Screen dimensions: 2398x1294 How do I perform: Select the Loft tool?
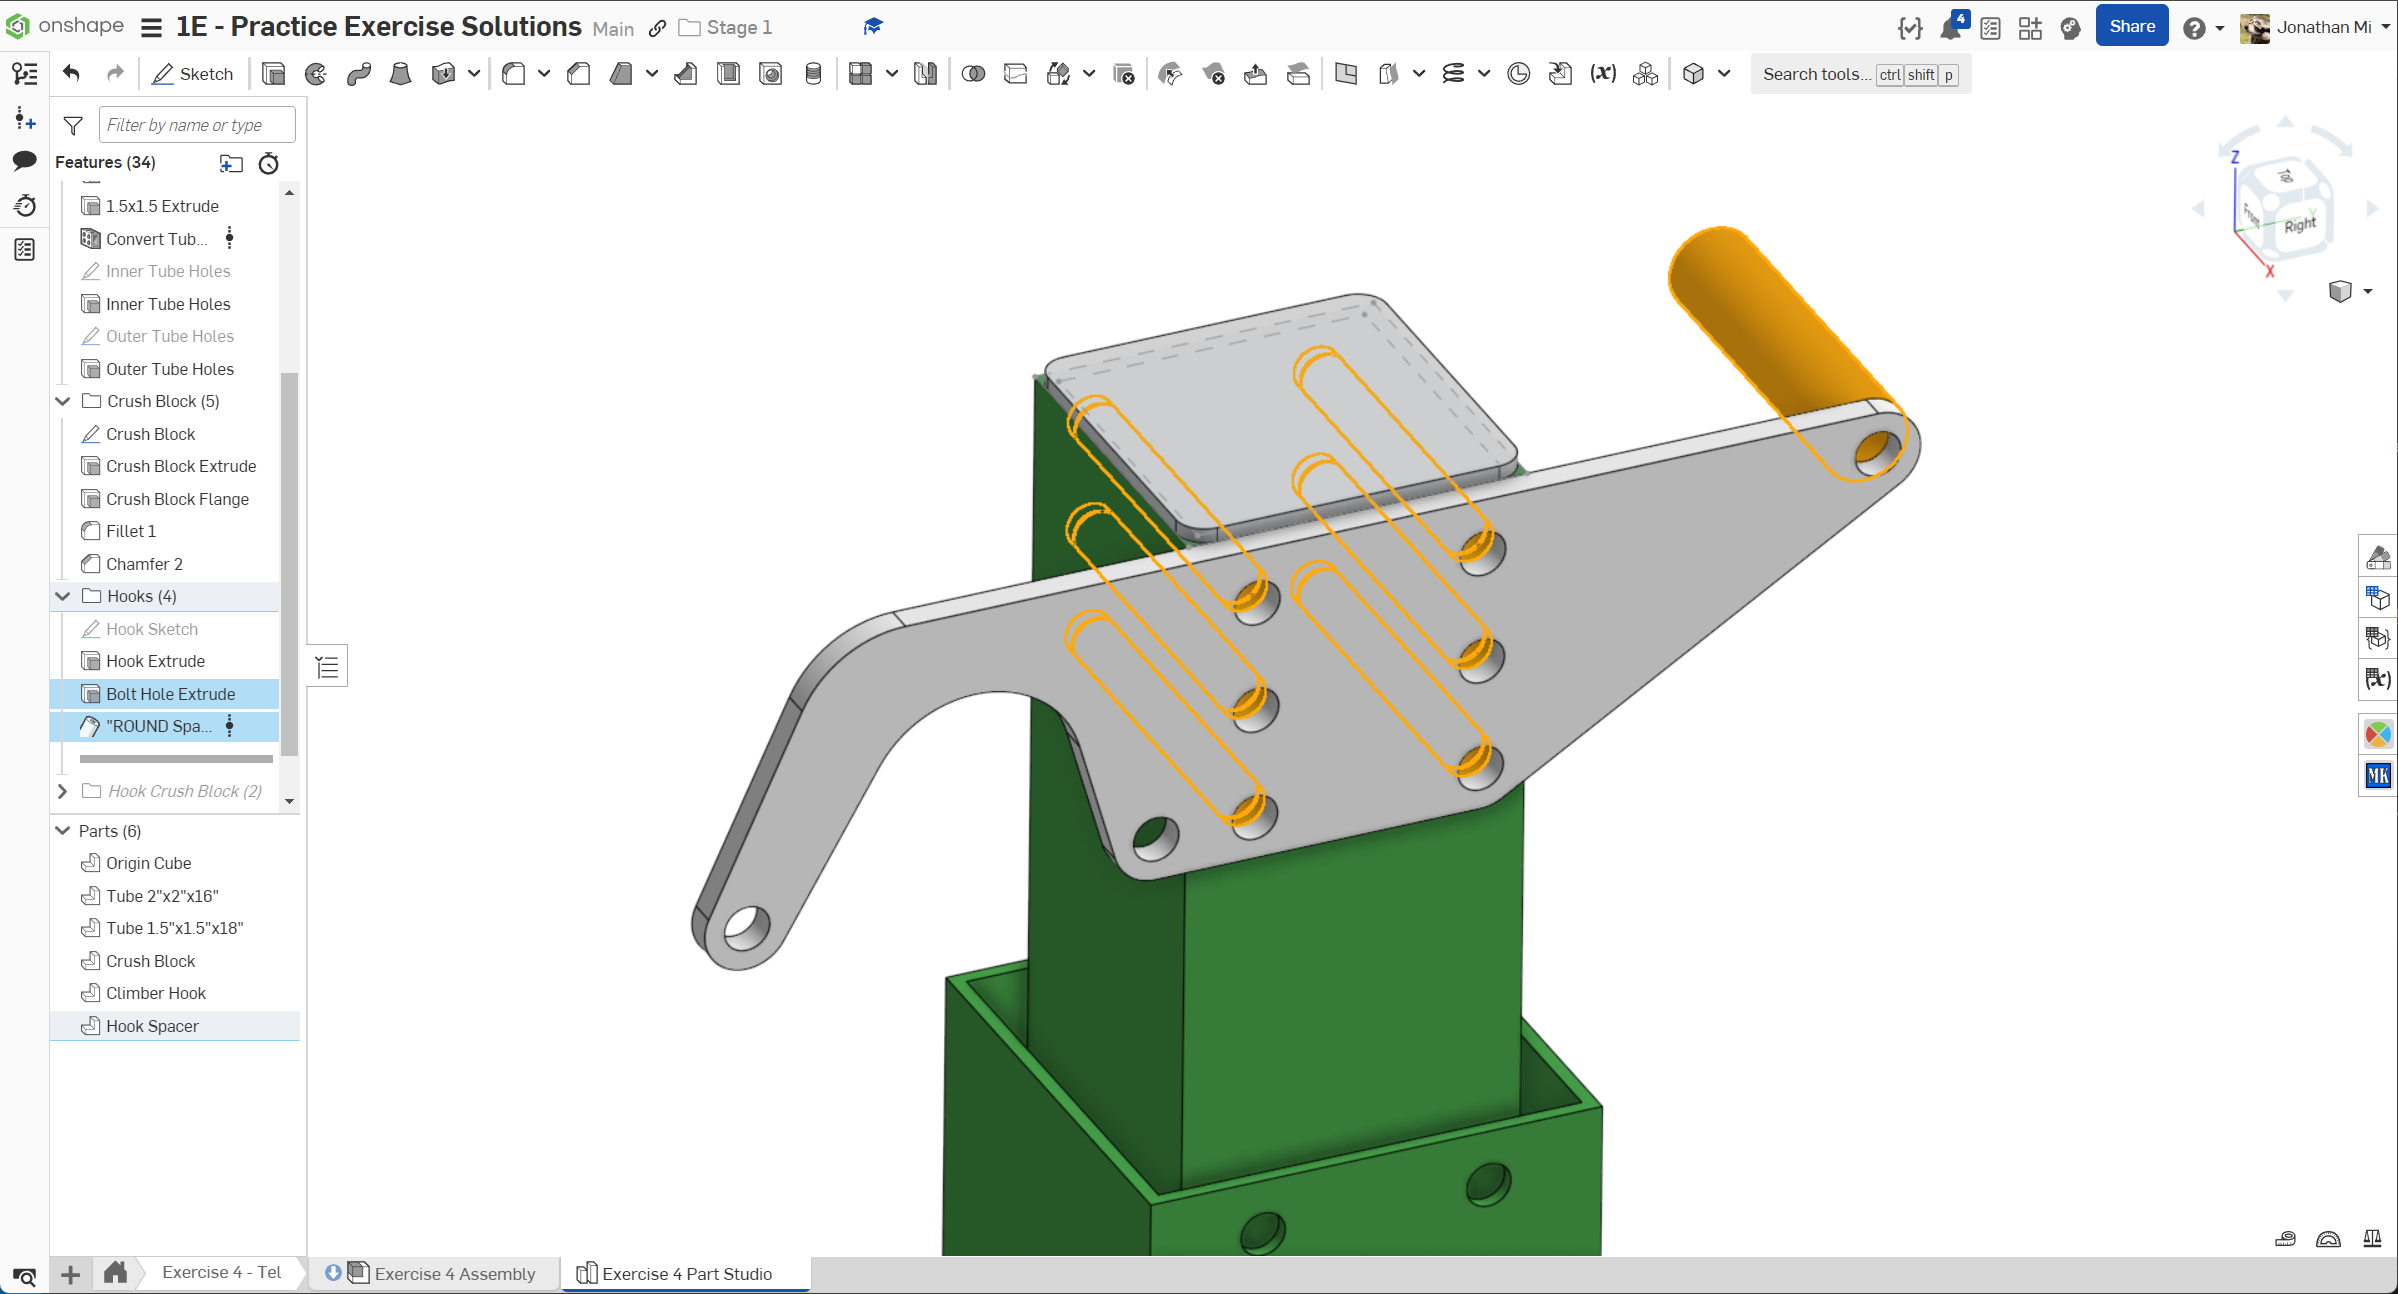pos(400,74)
